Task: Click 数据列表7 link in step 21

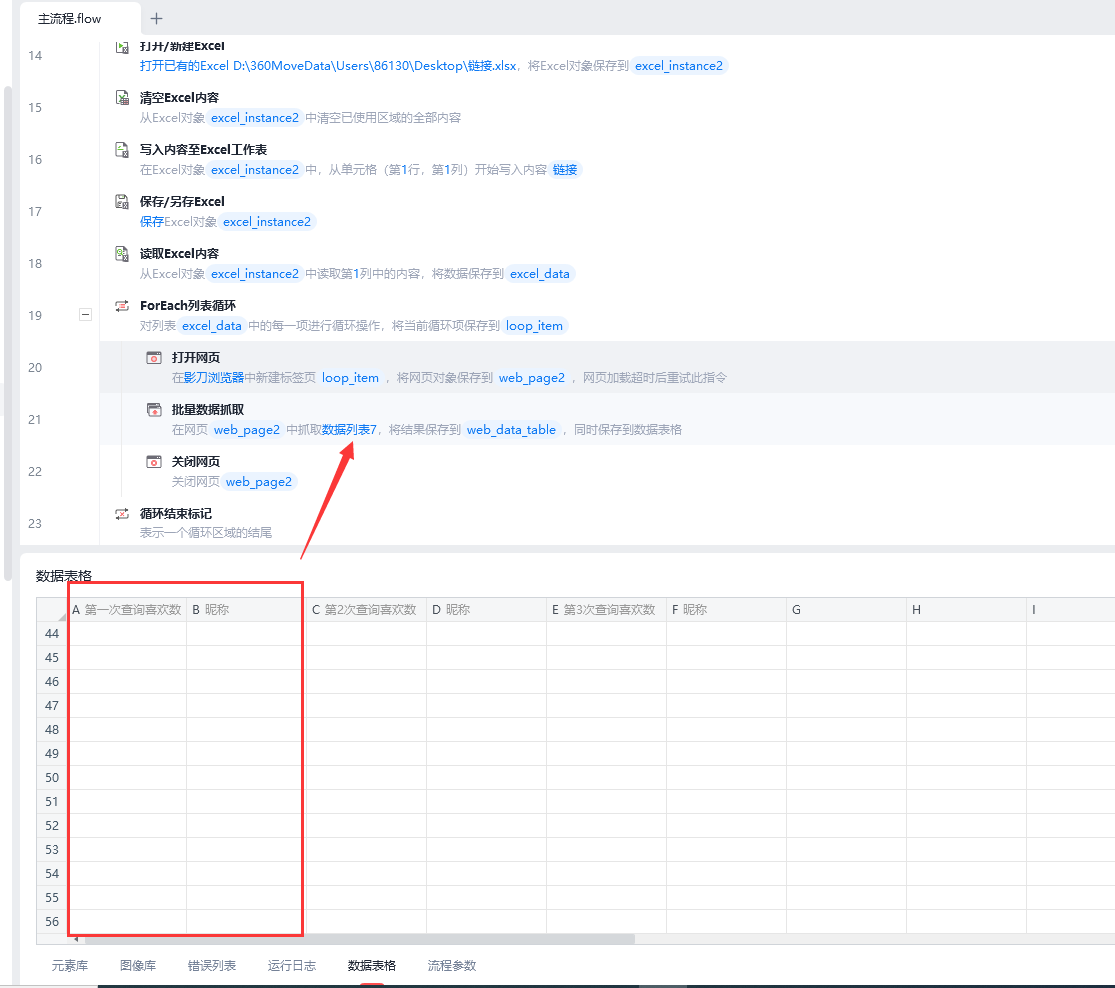Action: (x=349, y=430)
